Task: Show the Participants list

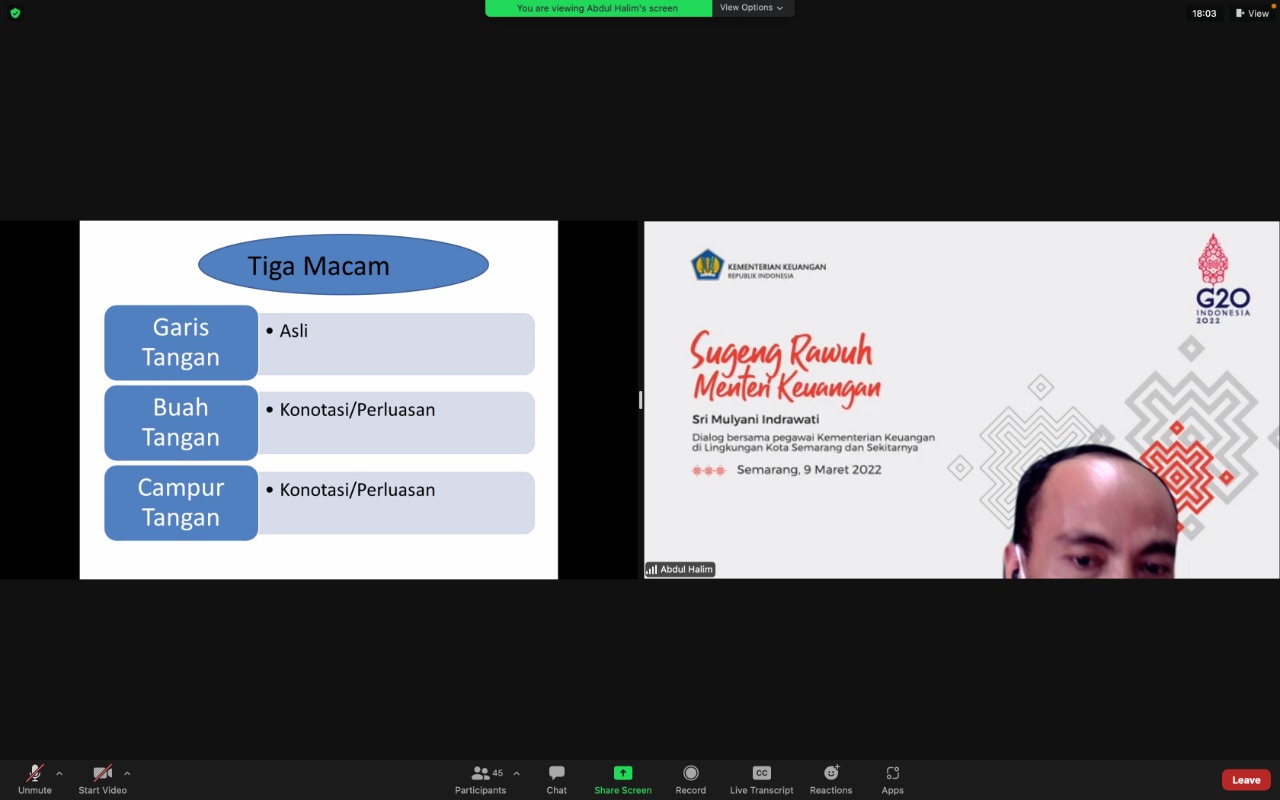Action: click(481, 773)
